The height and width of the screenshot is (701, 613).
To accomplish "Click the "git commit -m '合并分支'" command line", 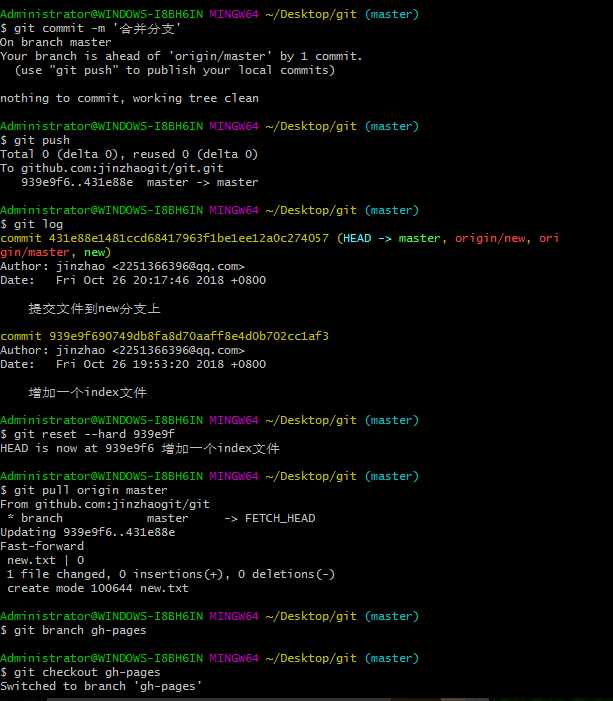I will pos(91,29).
